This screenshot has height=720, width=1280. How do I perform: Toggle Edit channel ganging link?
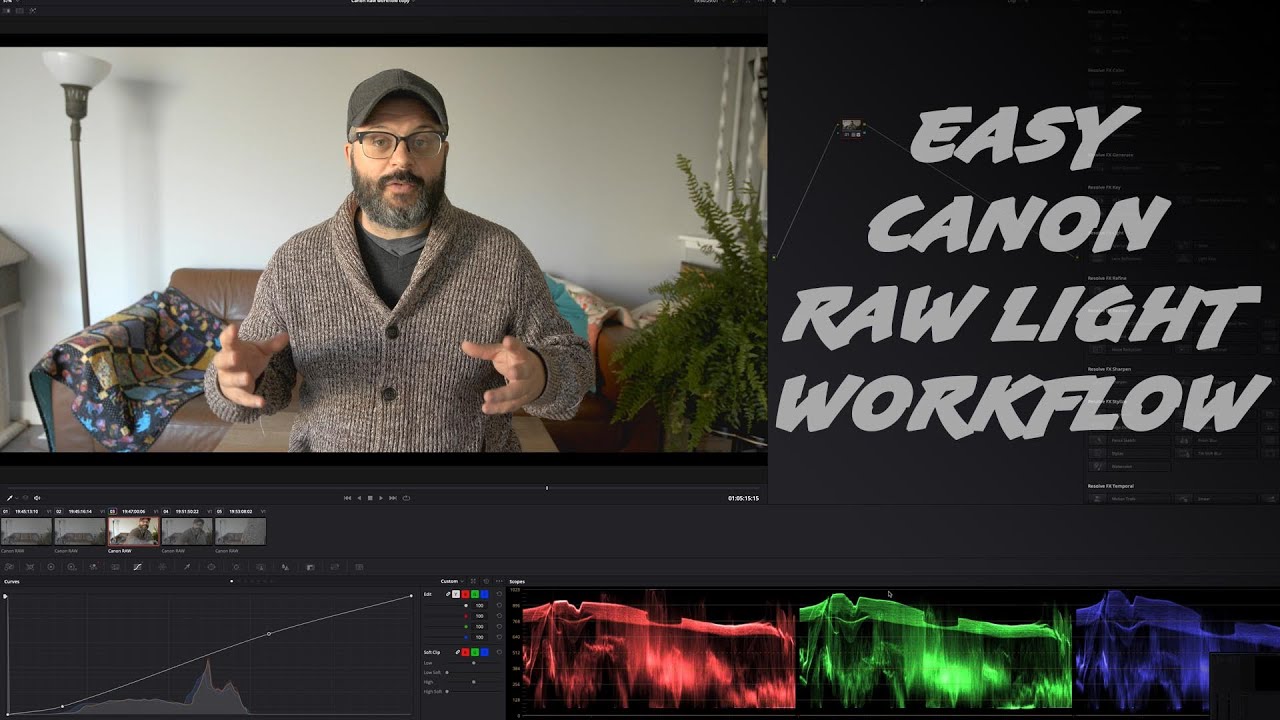[448, 594]
